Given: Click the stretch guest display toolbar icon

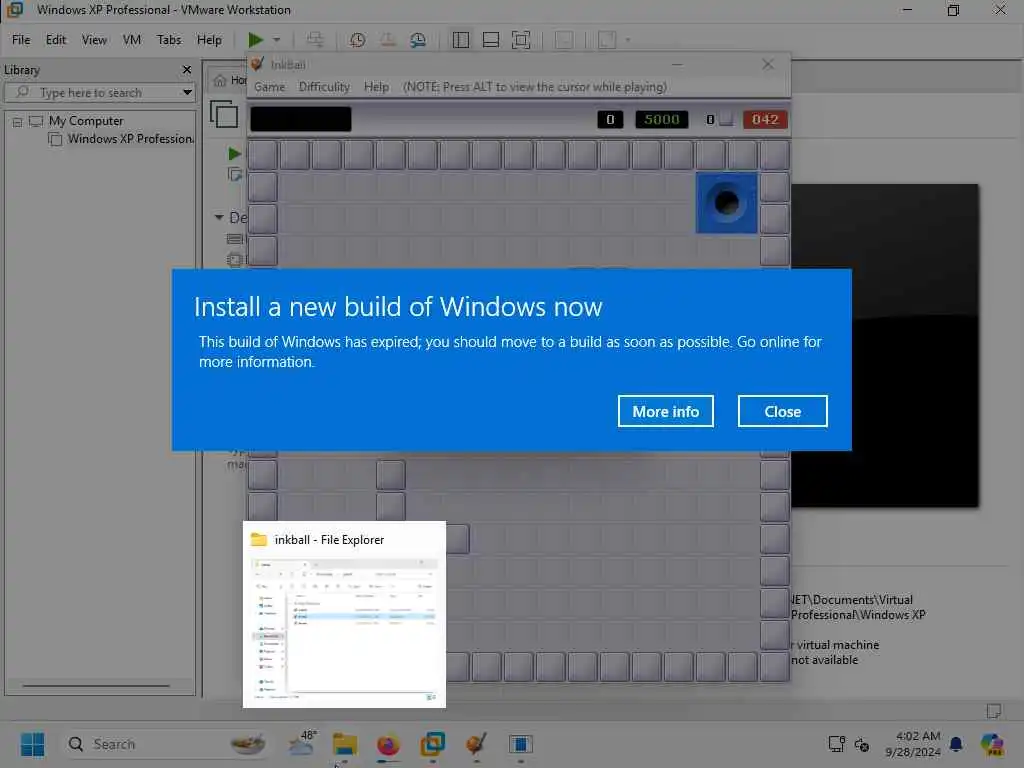Looking at the screenshot, I should (x=607, y=40).
